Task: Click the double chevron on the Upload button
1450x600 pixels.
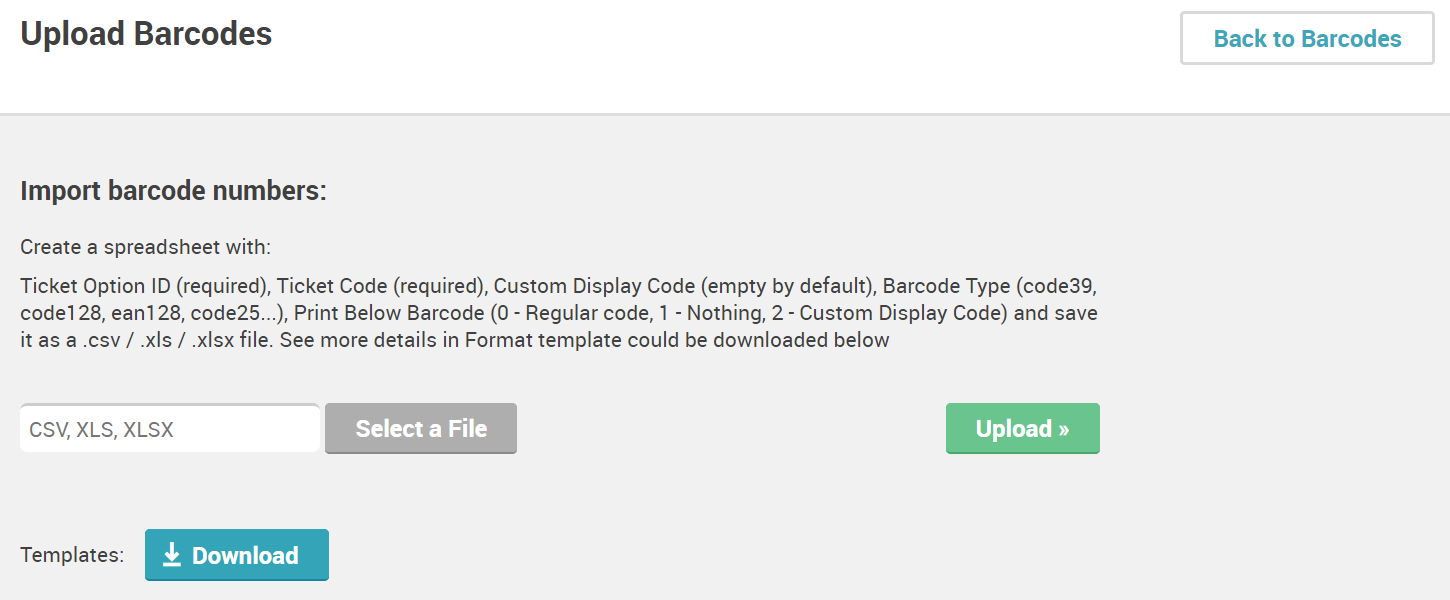Action: [x=1063, y=430]
